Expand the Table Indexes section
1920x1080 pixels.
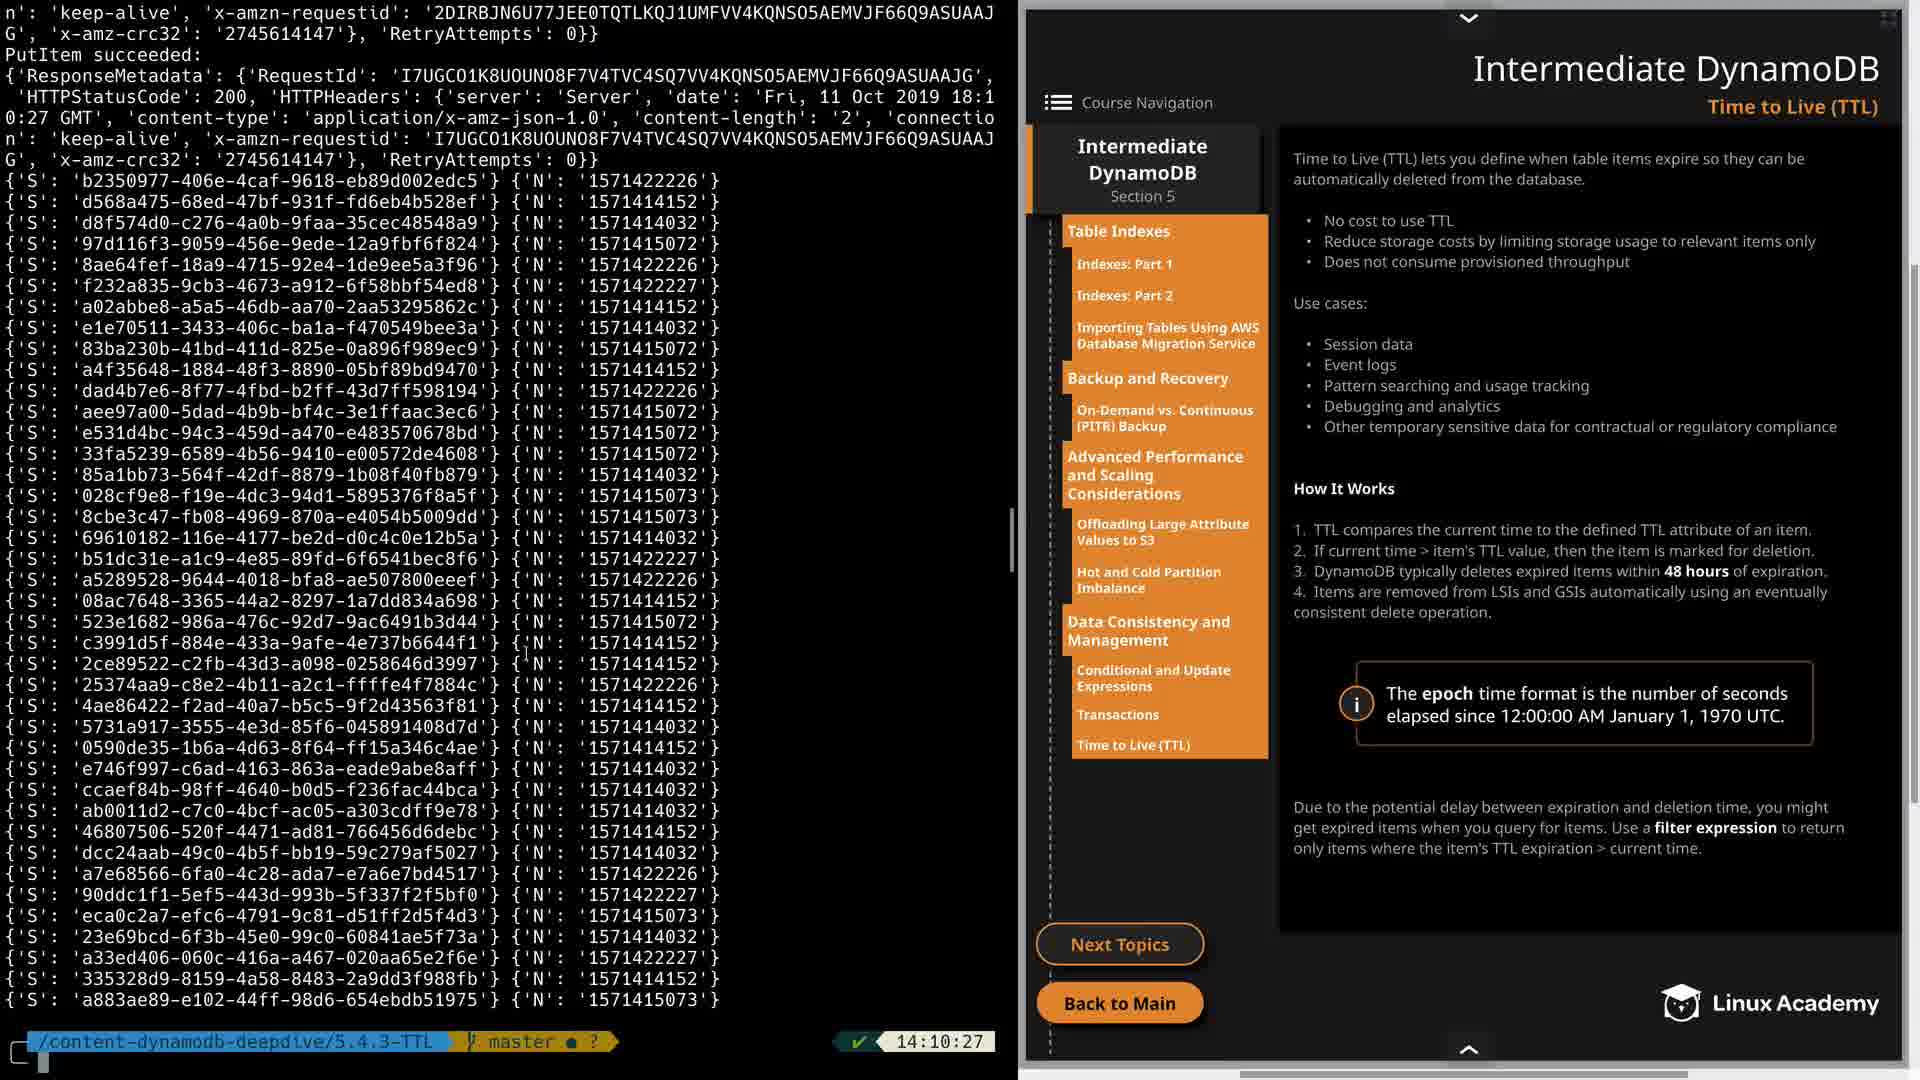point(1118,231)
